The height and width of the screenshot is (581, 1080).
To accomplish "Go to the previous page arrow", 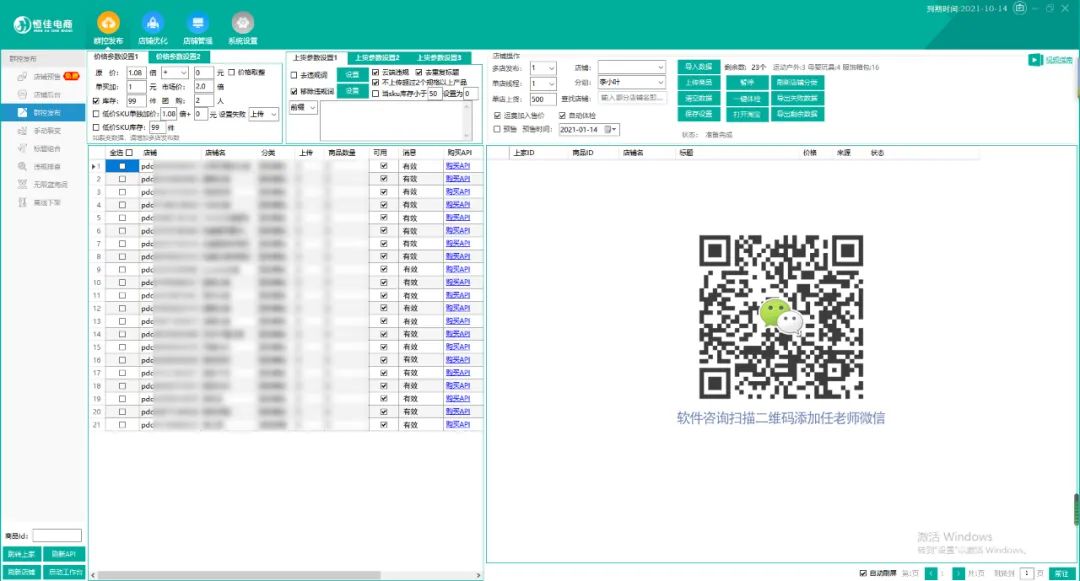I will coord(931,573).
